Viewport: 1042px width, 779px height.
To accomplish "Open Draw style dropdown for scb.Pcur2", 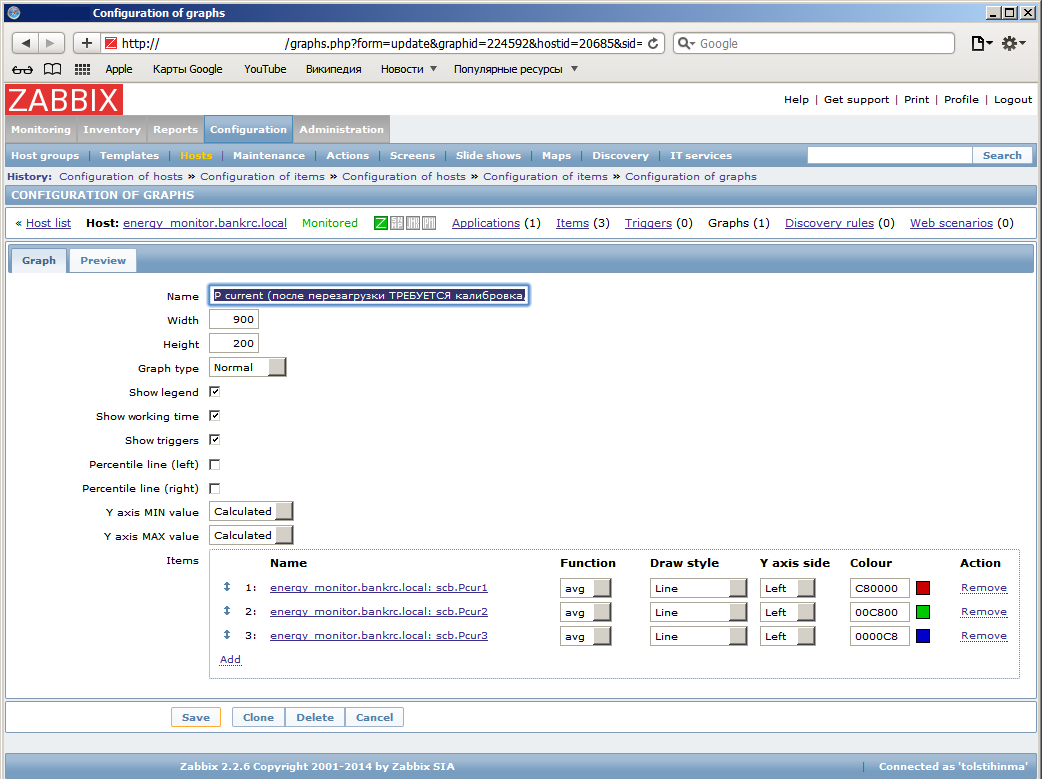I will [698, 612].
